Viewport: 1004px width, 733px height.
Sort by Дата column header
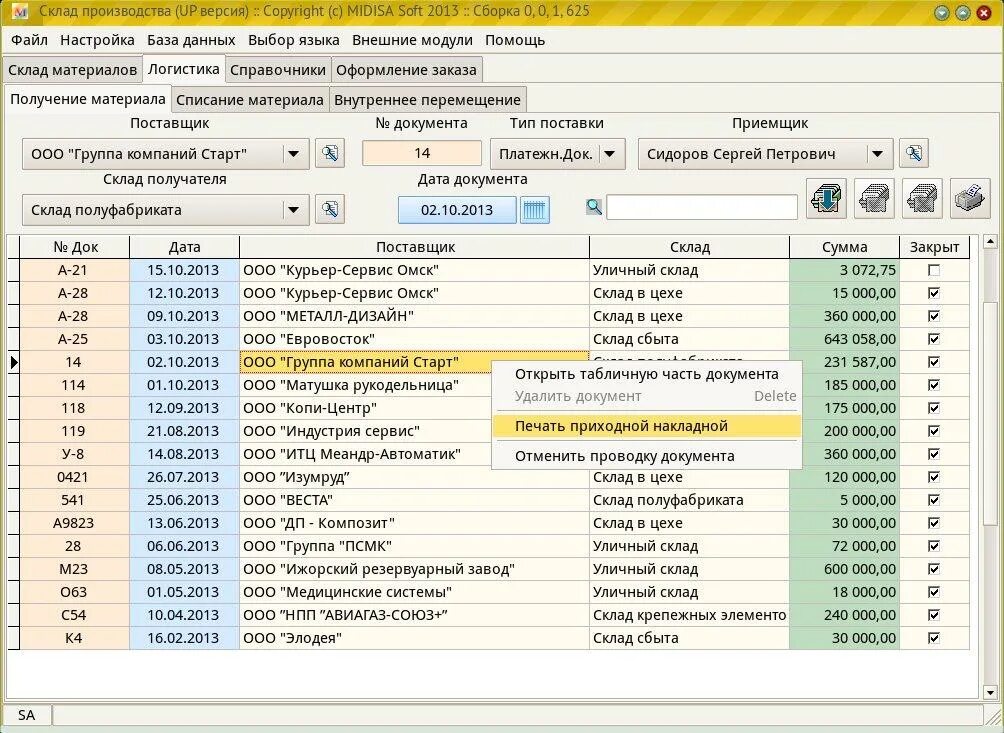pos(184,247)
